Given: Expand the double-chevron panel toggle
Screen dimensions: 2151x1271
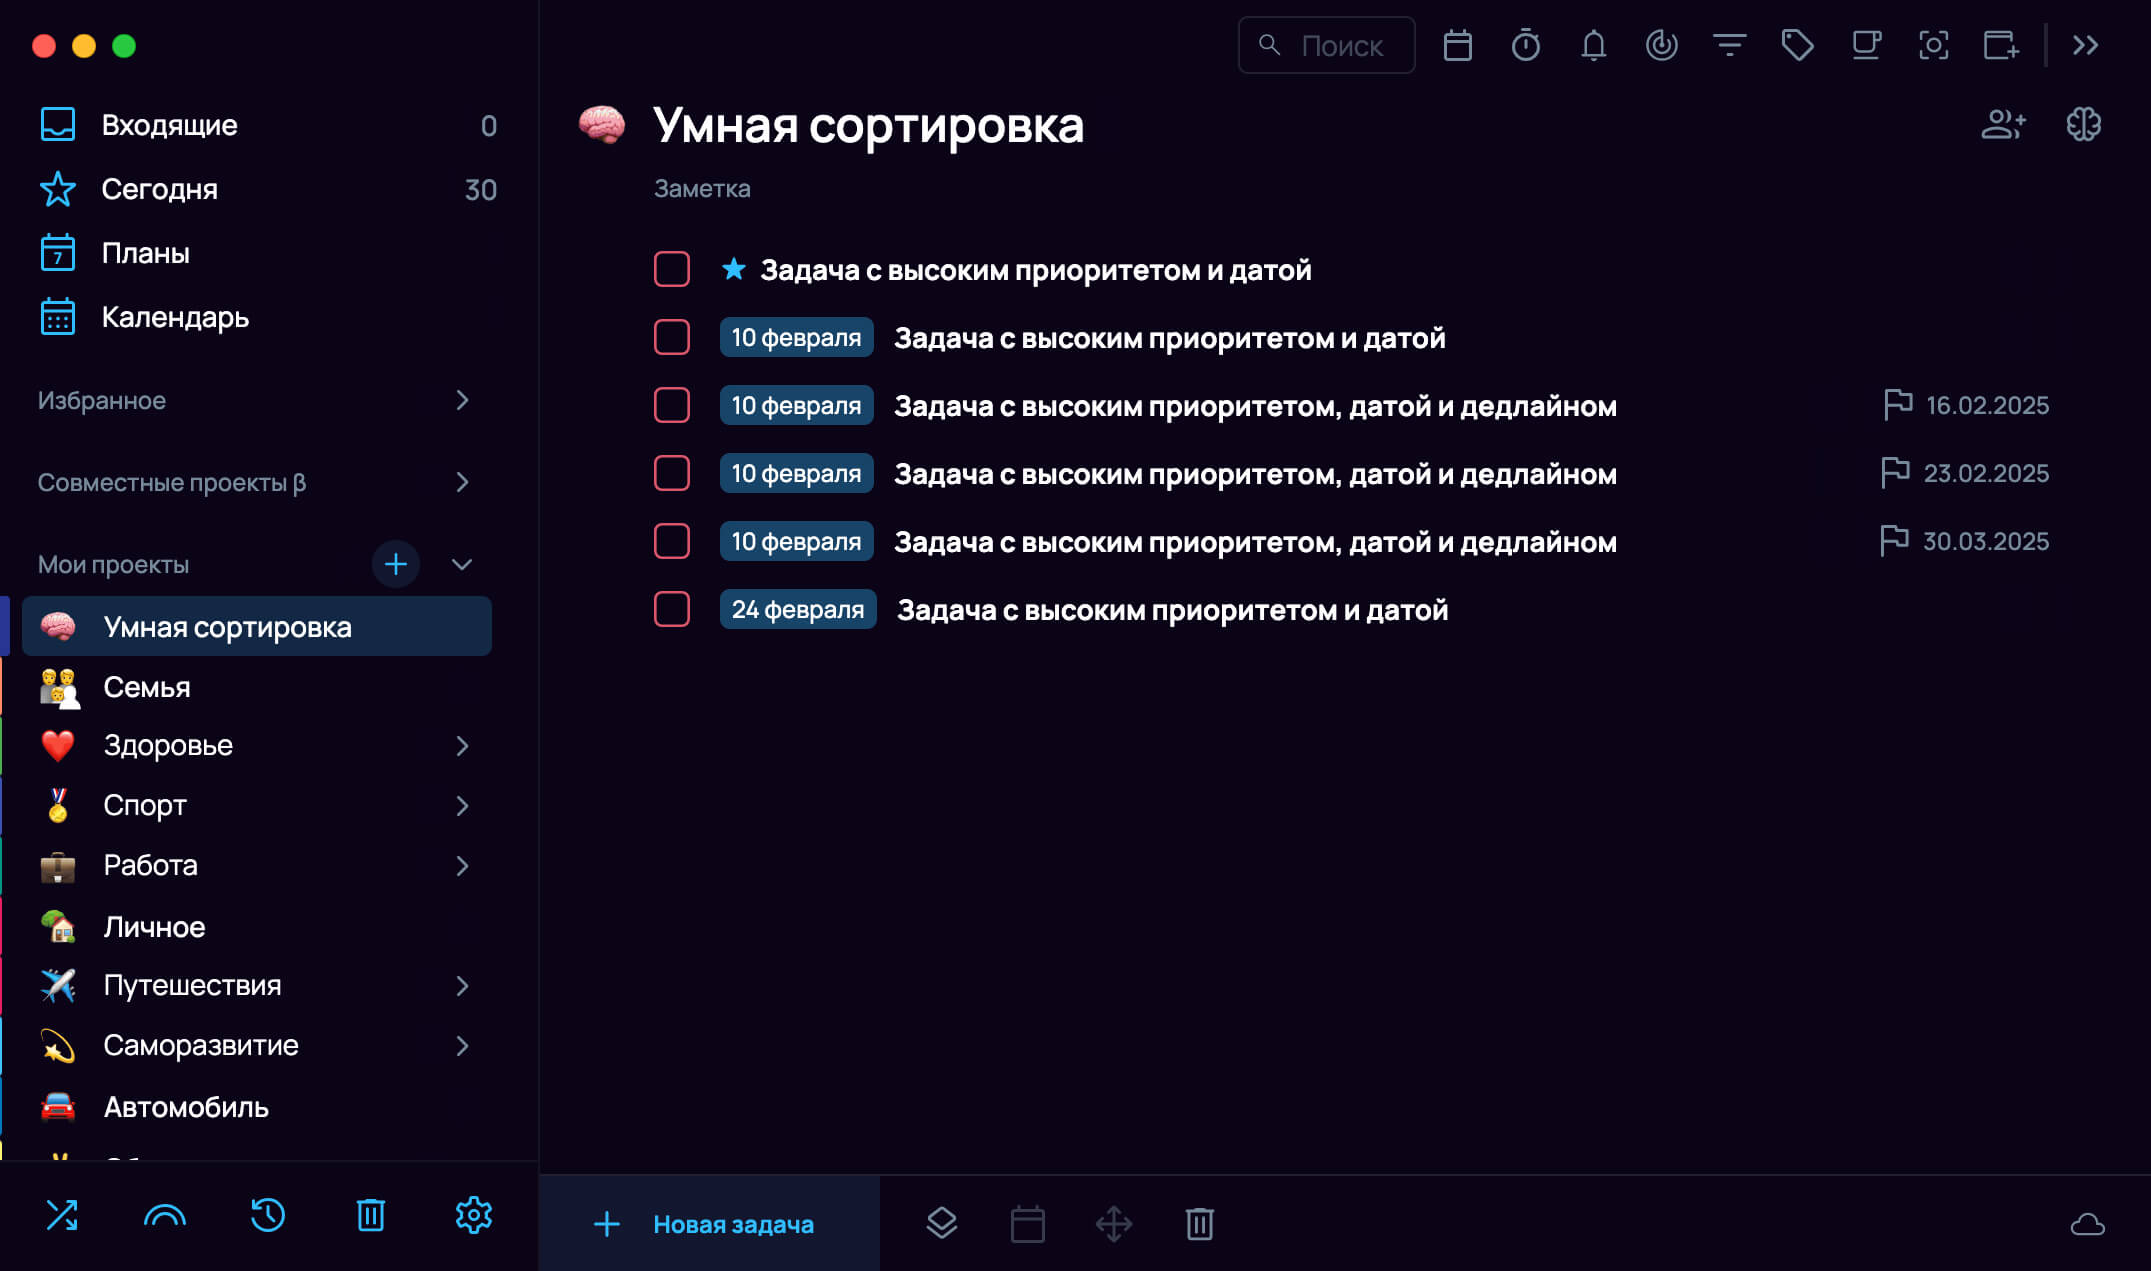Looking at the screenshot, I should (2085, 45).
